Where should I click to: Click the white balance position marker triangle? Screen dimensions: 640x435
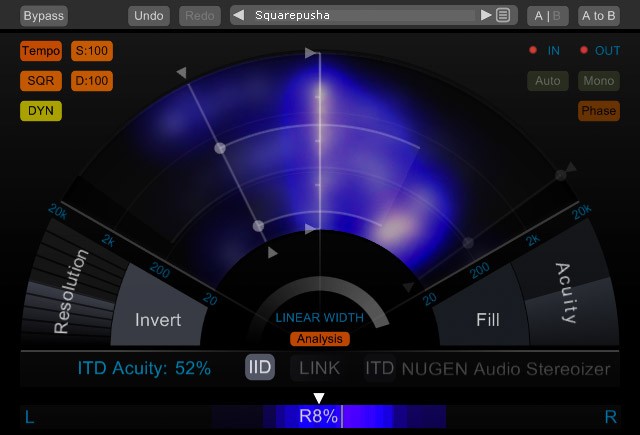pos(319,398)
